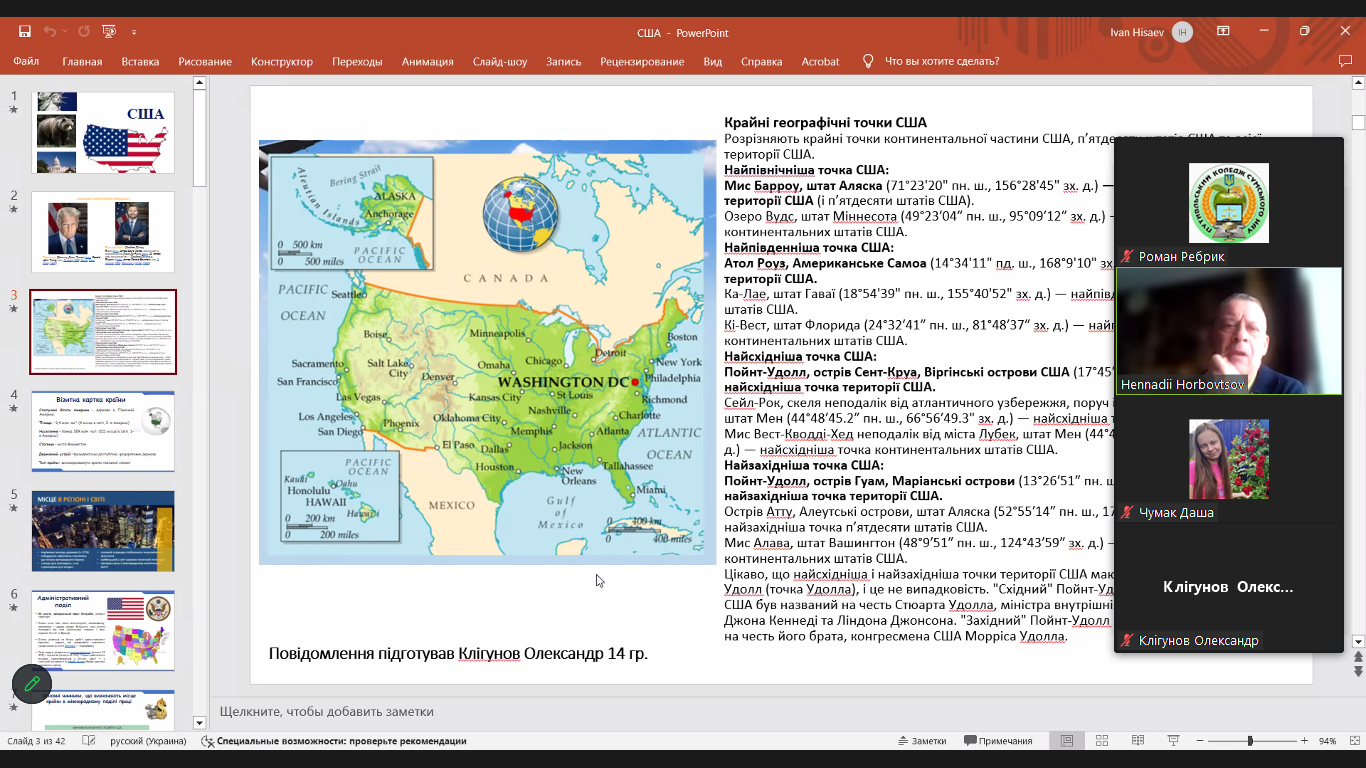This screenshot has width=1366, height=768.
Task: Toggle the Заметки notes pane
Action: point(921,741)
